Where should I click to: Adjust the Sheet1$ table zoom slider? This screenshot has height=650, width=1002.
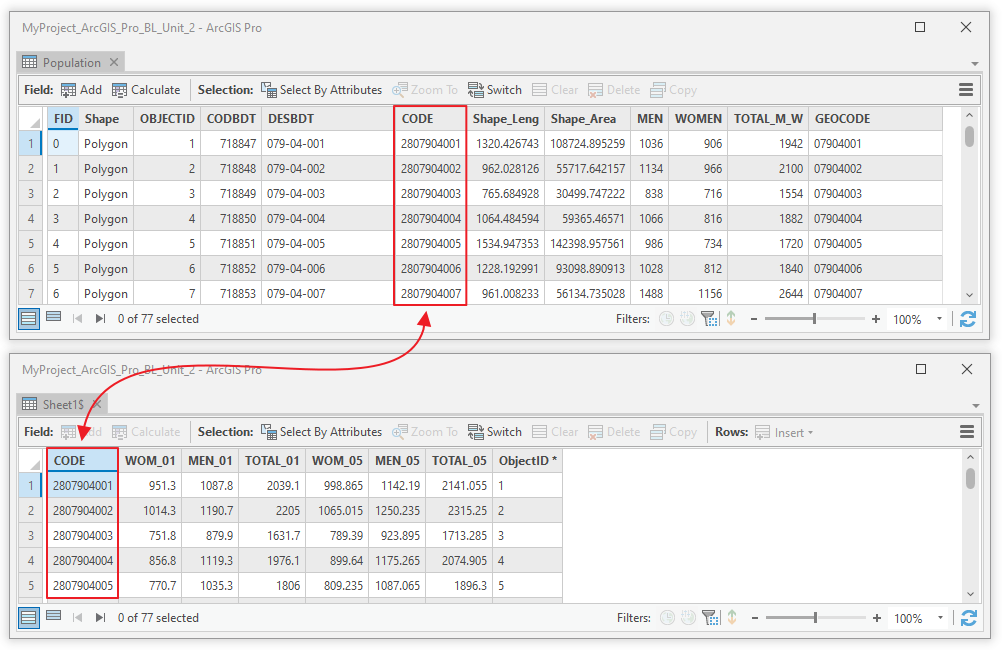815,617
